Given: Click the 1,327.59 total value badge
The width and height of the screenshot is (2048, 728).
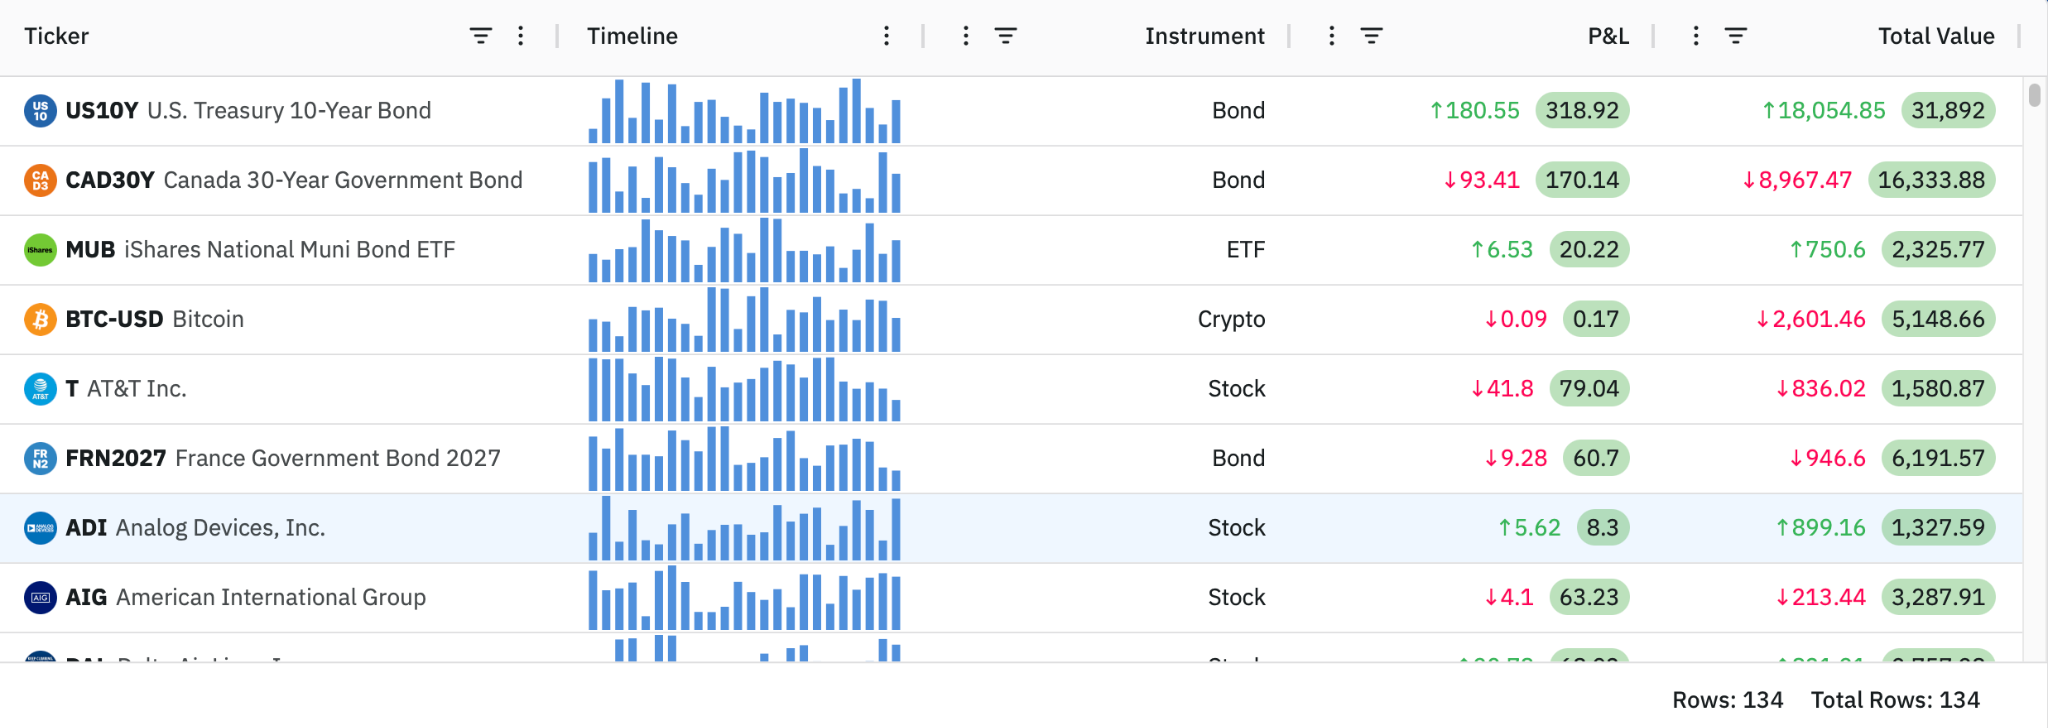Looking at the screenshot, I should 1938,528.
